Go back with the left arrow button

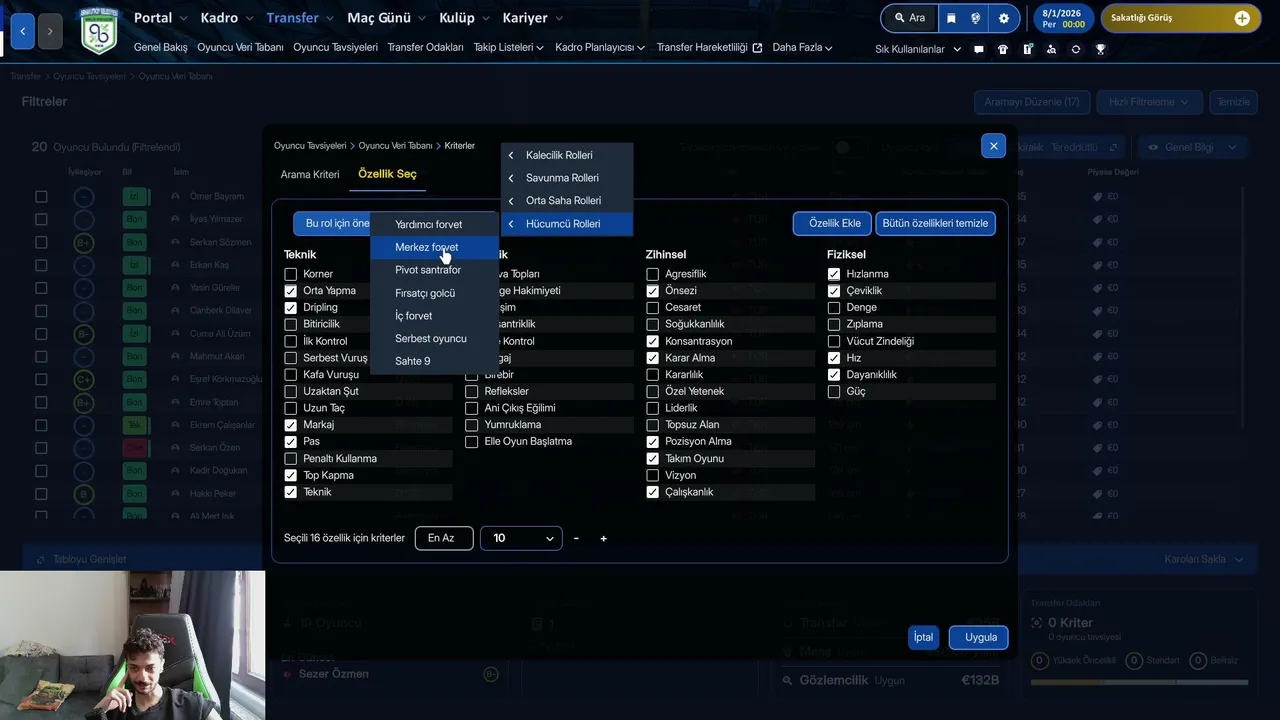pos(22,31)
